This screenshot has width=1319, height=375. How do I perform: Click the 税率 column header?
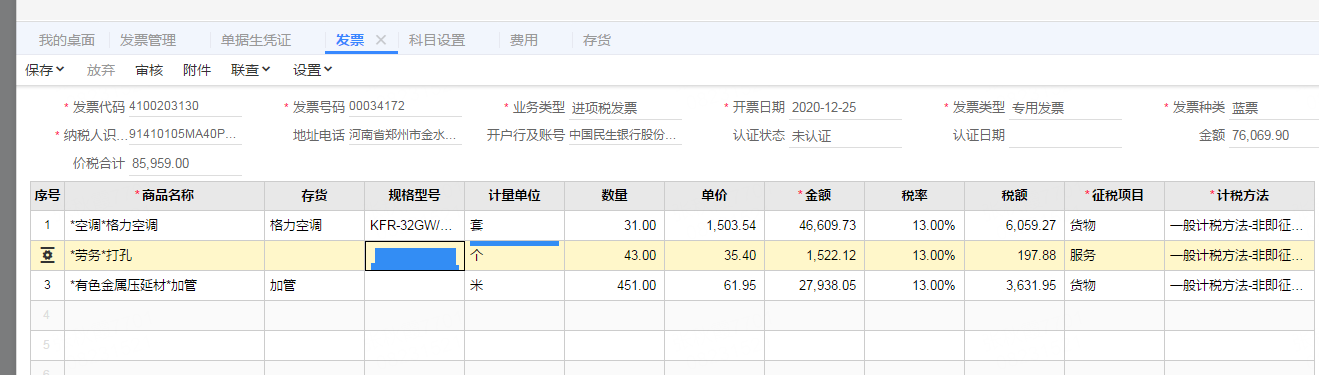(x=914, y=196)
